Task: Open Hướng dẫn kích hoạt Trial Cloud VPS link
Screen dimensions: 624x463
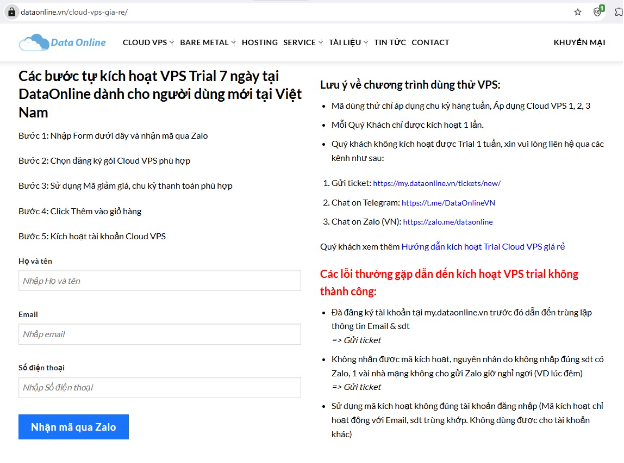Action: 483,246
